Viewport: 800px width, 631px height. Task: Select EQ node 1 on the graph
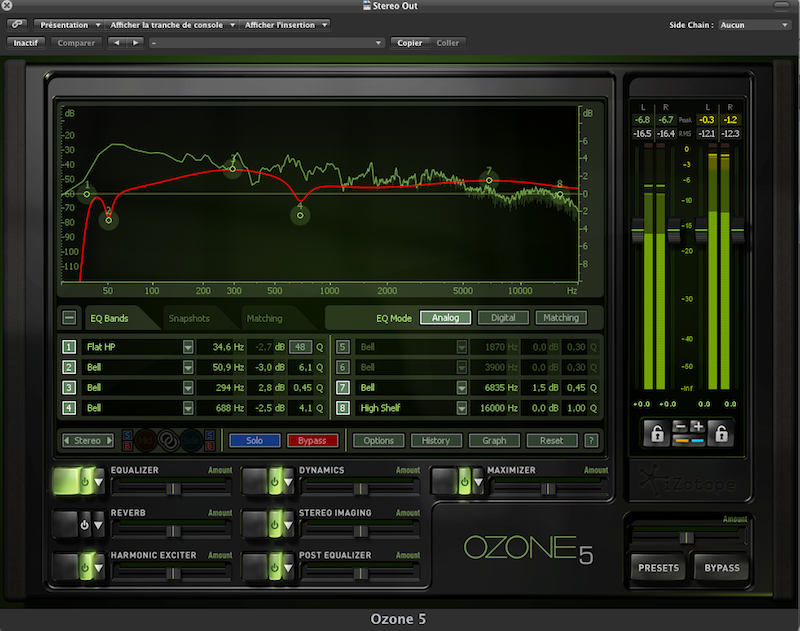tap(87, 194)
